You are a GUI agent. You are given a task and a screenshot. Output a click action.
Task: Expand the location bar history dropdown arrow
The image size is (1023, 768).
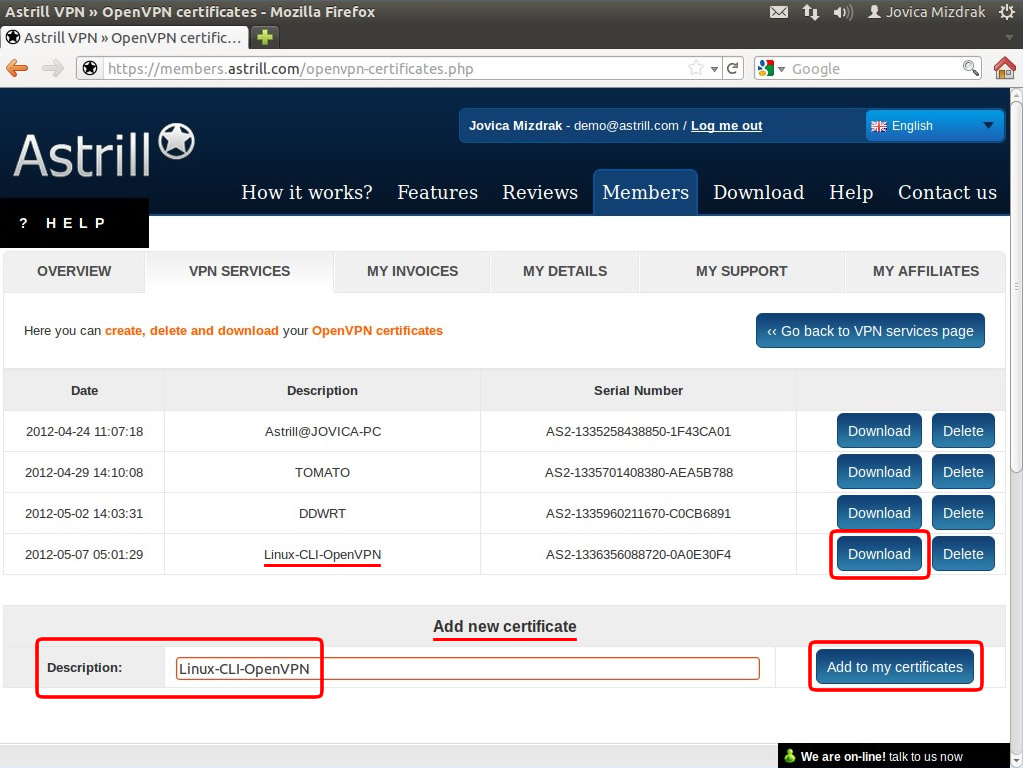coord(713,68)
